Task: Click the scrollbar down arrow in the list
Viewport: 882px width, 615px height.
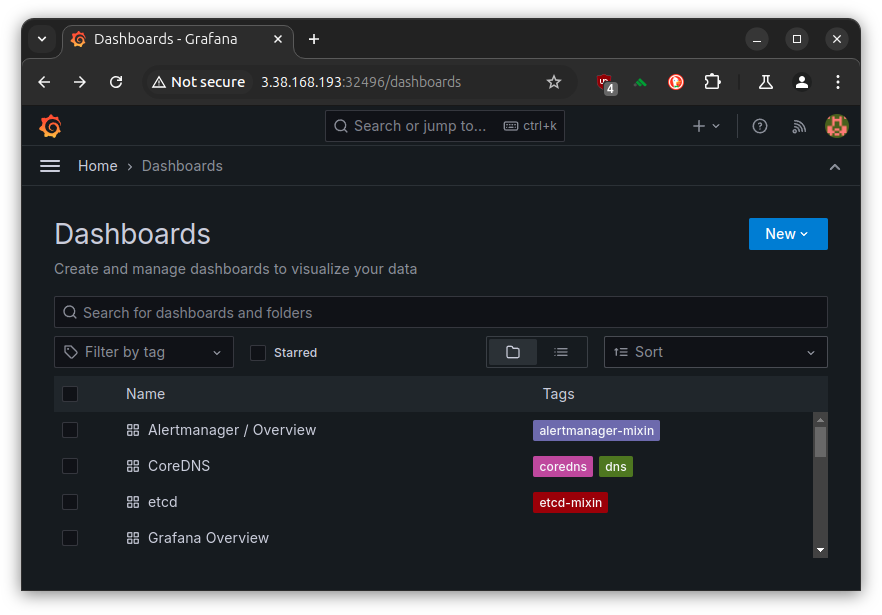Action: click(820, 550)
